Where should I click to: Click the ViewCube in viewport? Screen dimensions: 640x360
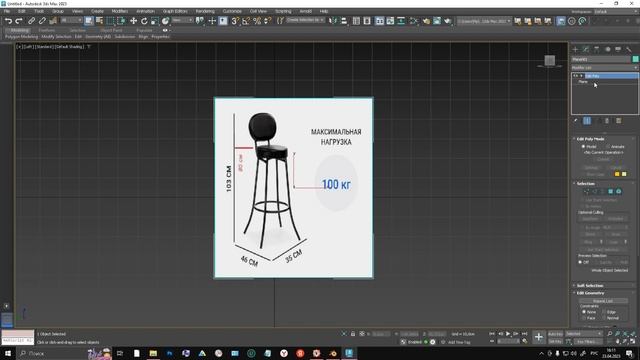[x=550, y=61]
